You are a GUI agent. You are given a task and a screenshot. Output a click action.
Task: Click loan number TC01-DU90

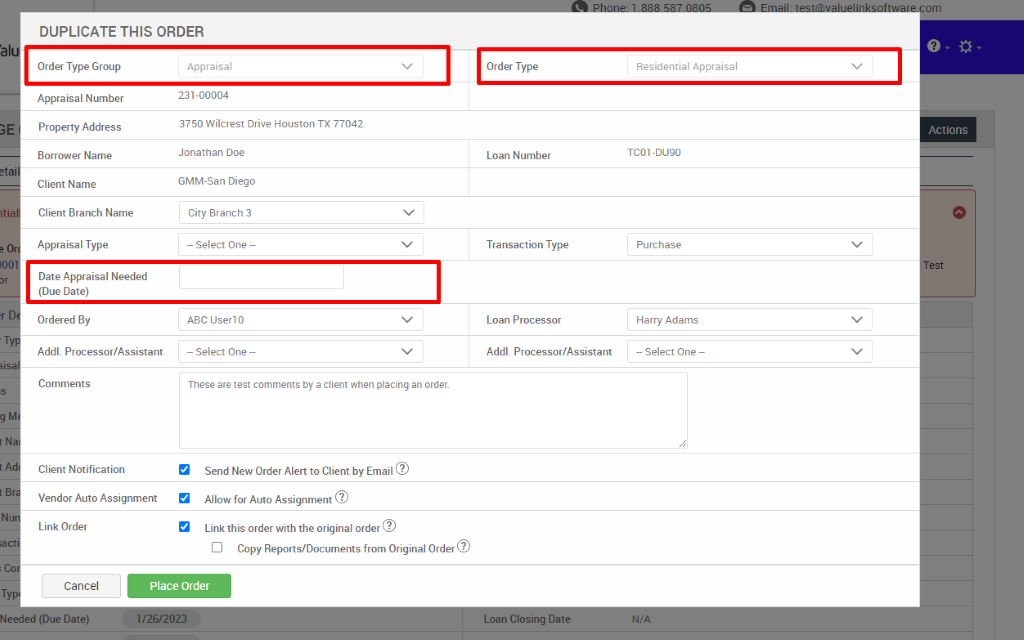pos(654,152)
